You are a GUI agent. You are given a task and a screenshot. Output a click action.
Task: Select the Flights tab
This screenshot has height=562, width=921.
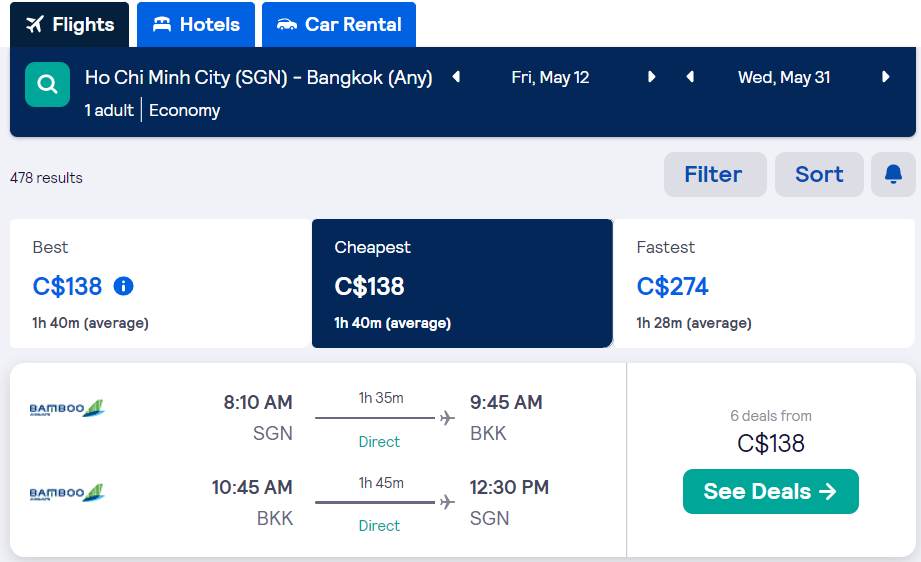(x=69, y=25)
